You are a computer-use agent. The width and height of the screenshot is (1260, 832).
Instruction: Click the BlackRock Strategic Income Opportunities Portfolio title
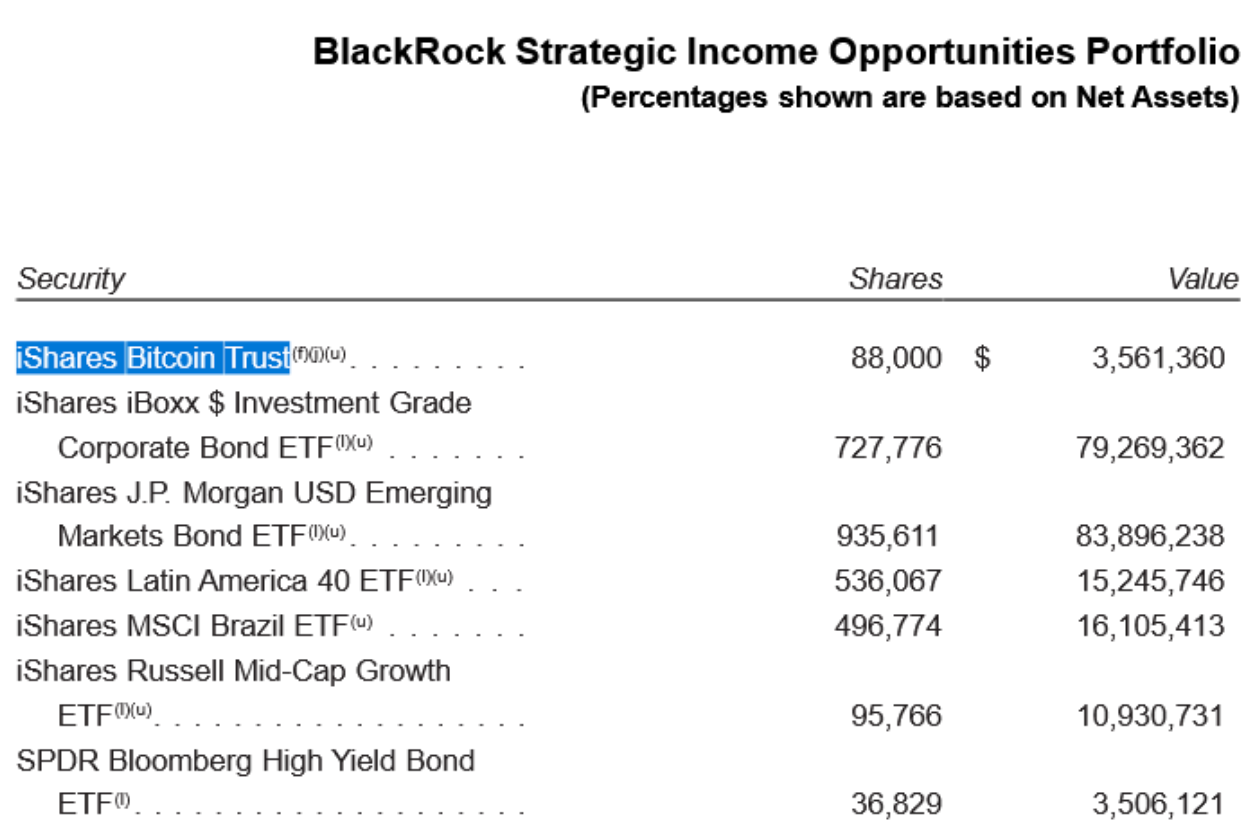point(776,52)
